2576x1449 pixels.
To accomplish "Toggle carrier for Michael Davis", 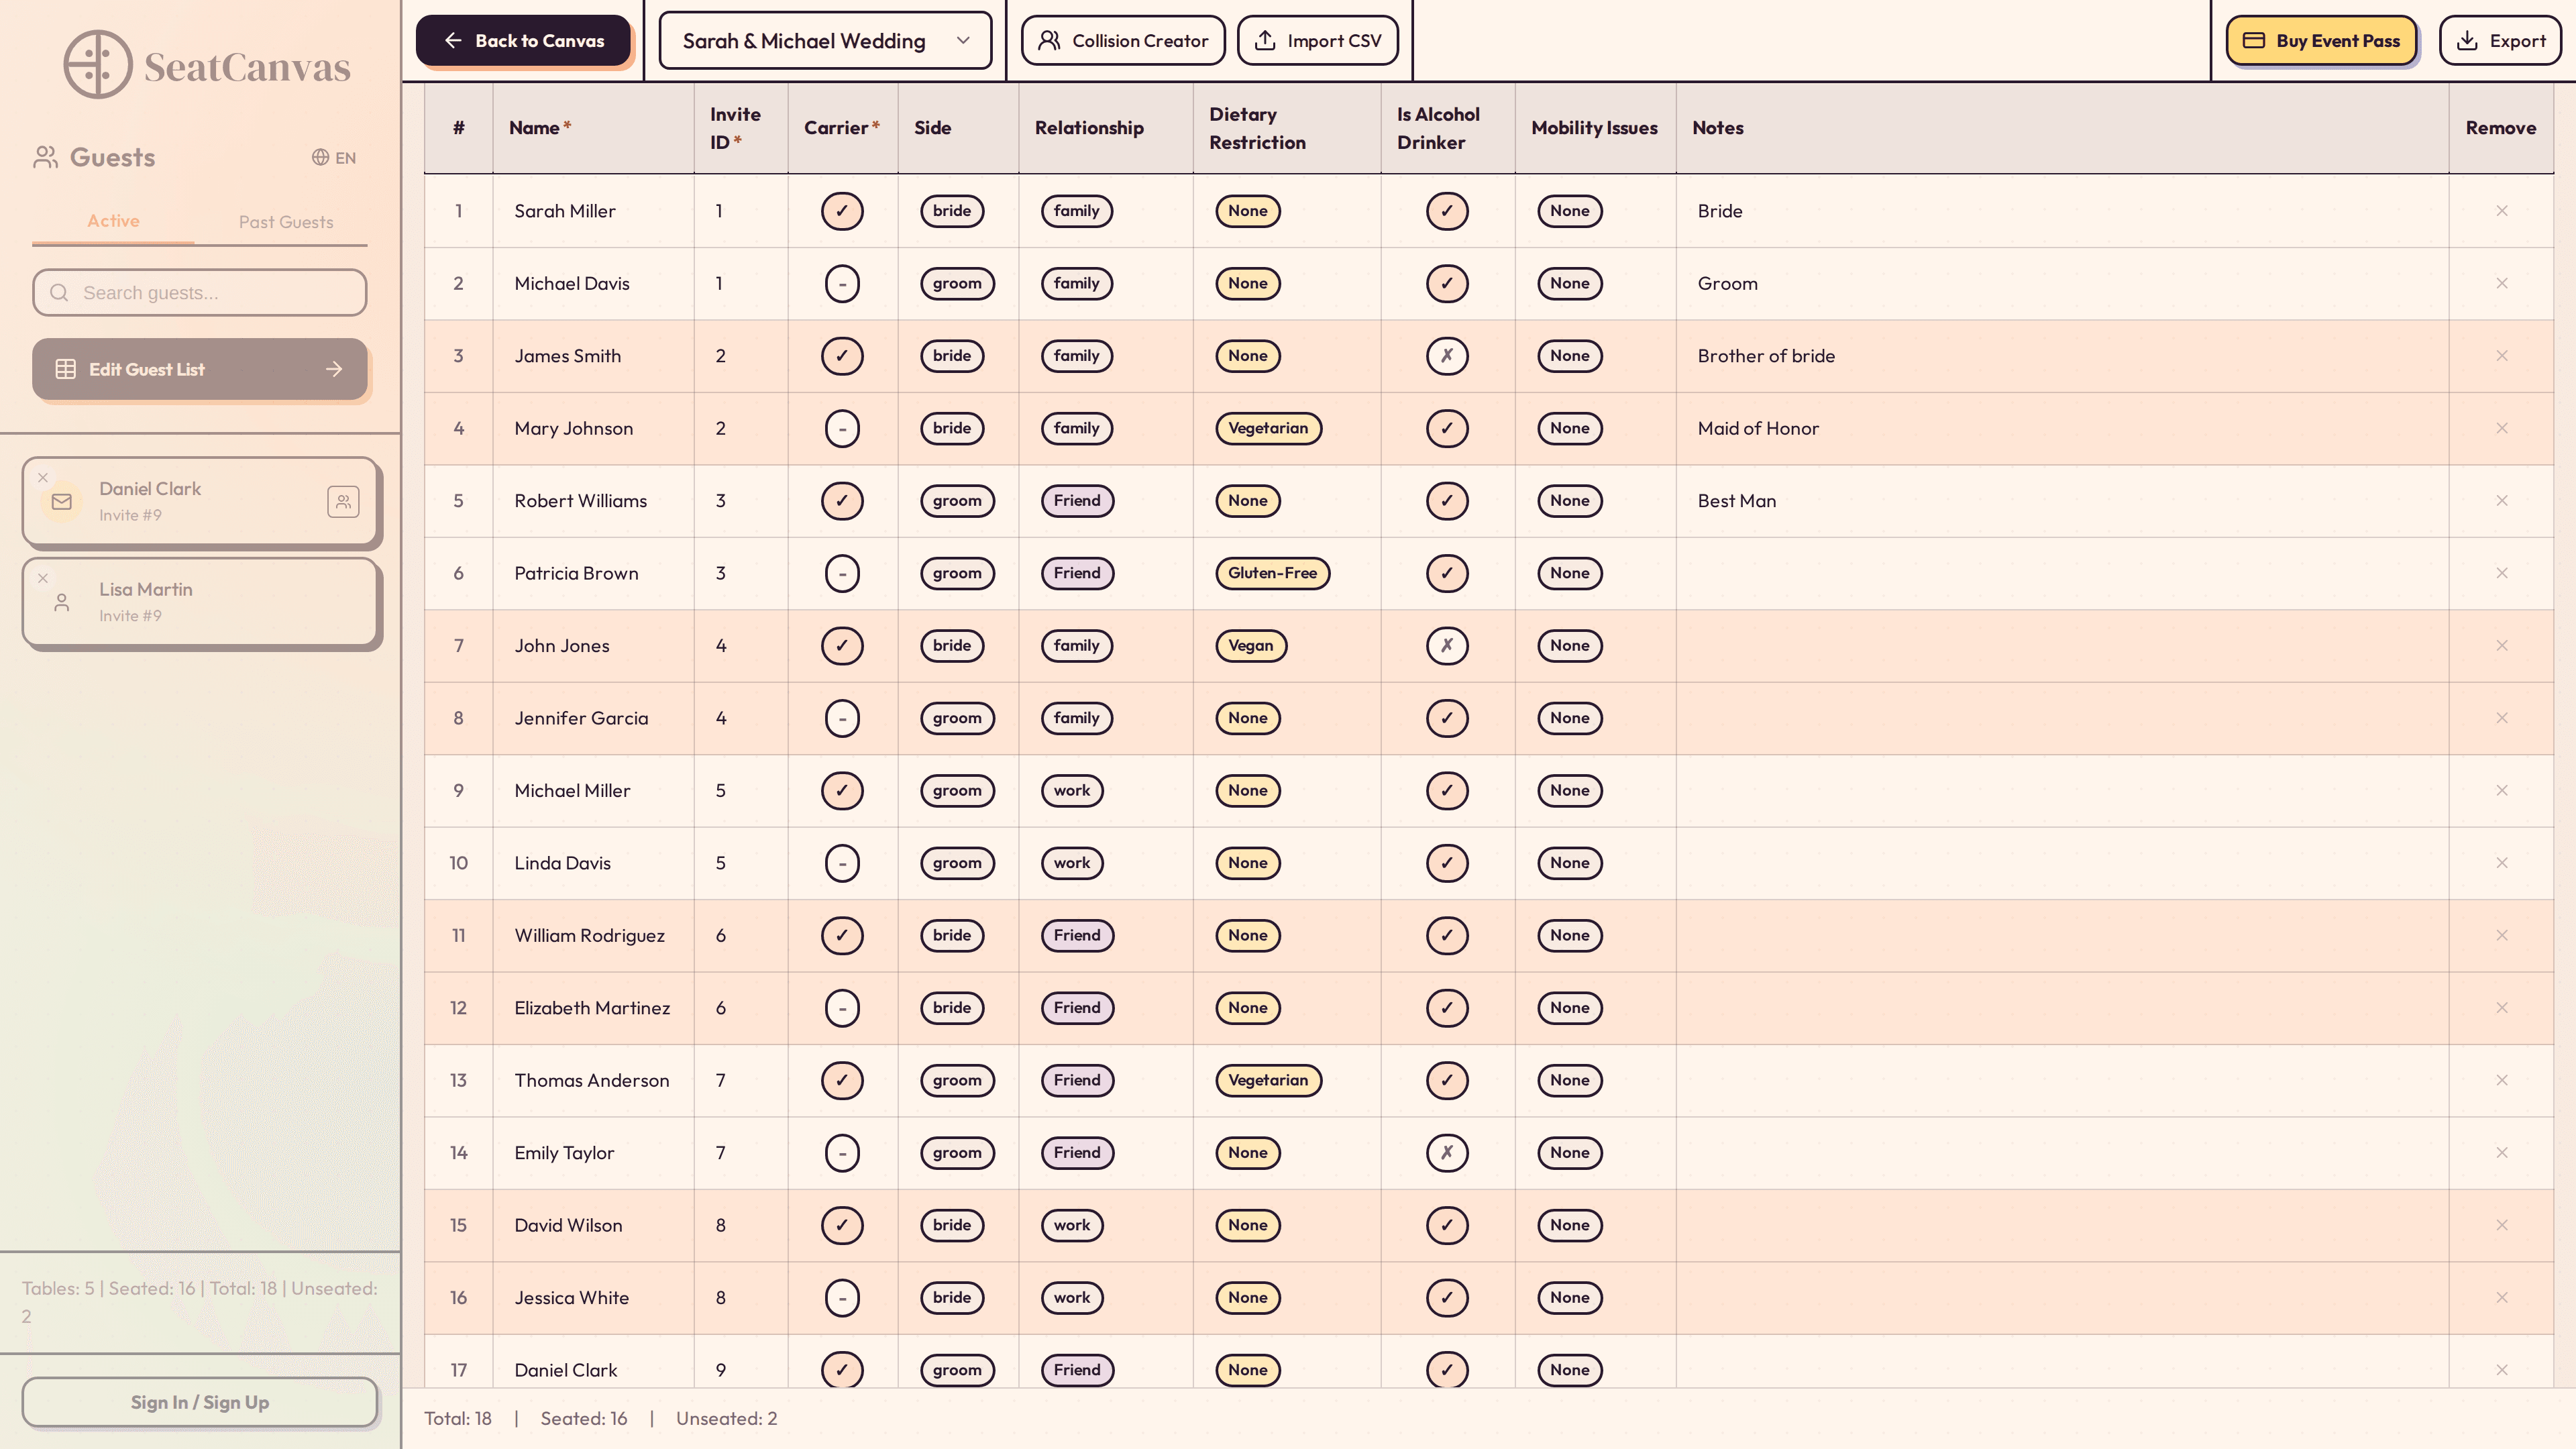I will (842, 283).
